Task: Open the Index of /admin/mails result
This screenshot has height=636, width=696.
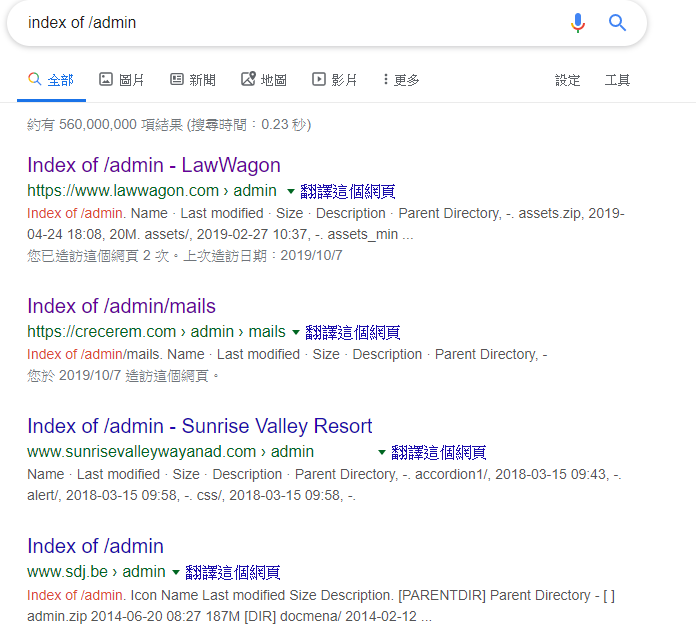Action: click(x=121, y=306)
